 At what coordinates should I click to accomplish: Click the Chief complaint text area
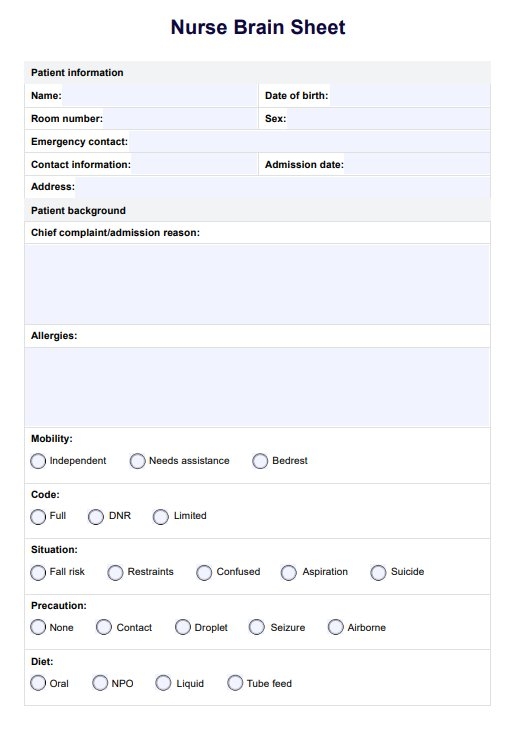[257, 284]
